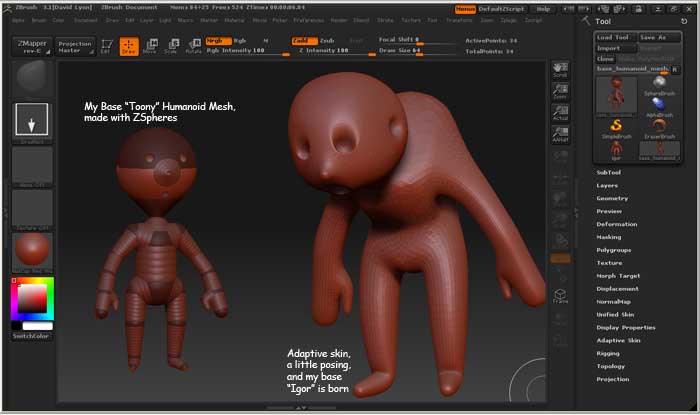Open the Brush menu
The image size is (700, 415).
[x=39, y=21]
